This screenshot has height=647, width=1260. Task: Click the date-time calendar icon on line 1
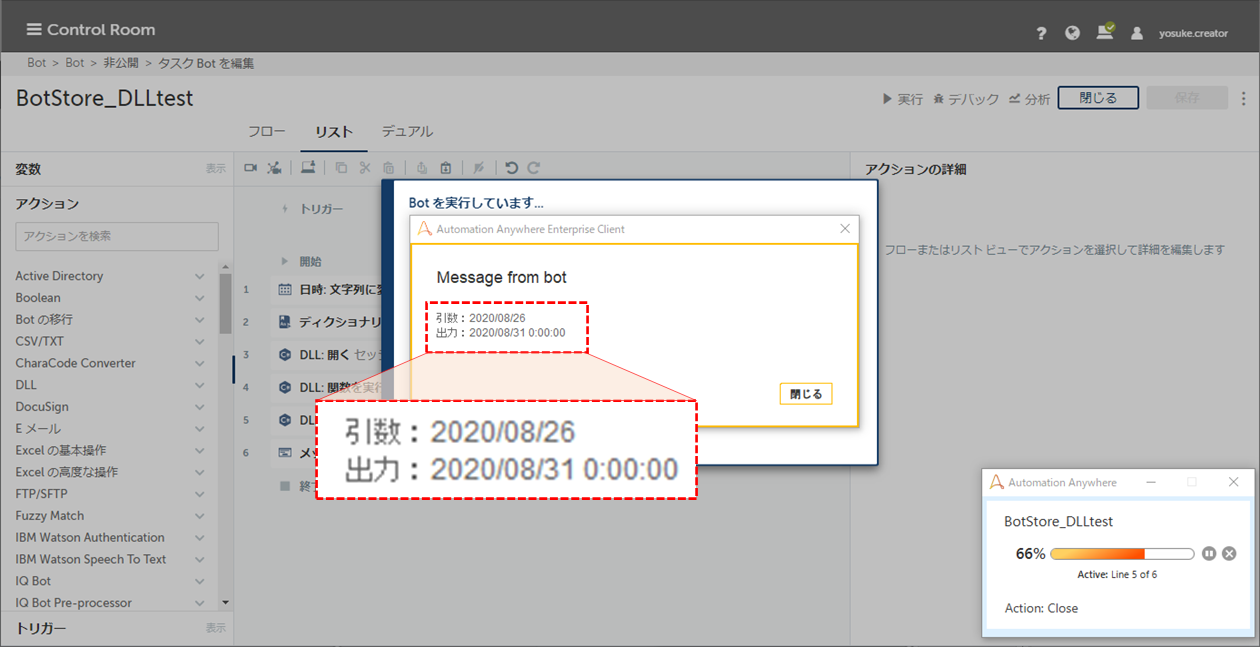tap(285, 290)
